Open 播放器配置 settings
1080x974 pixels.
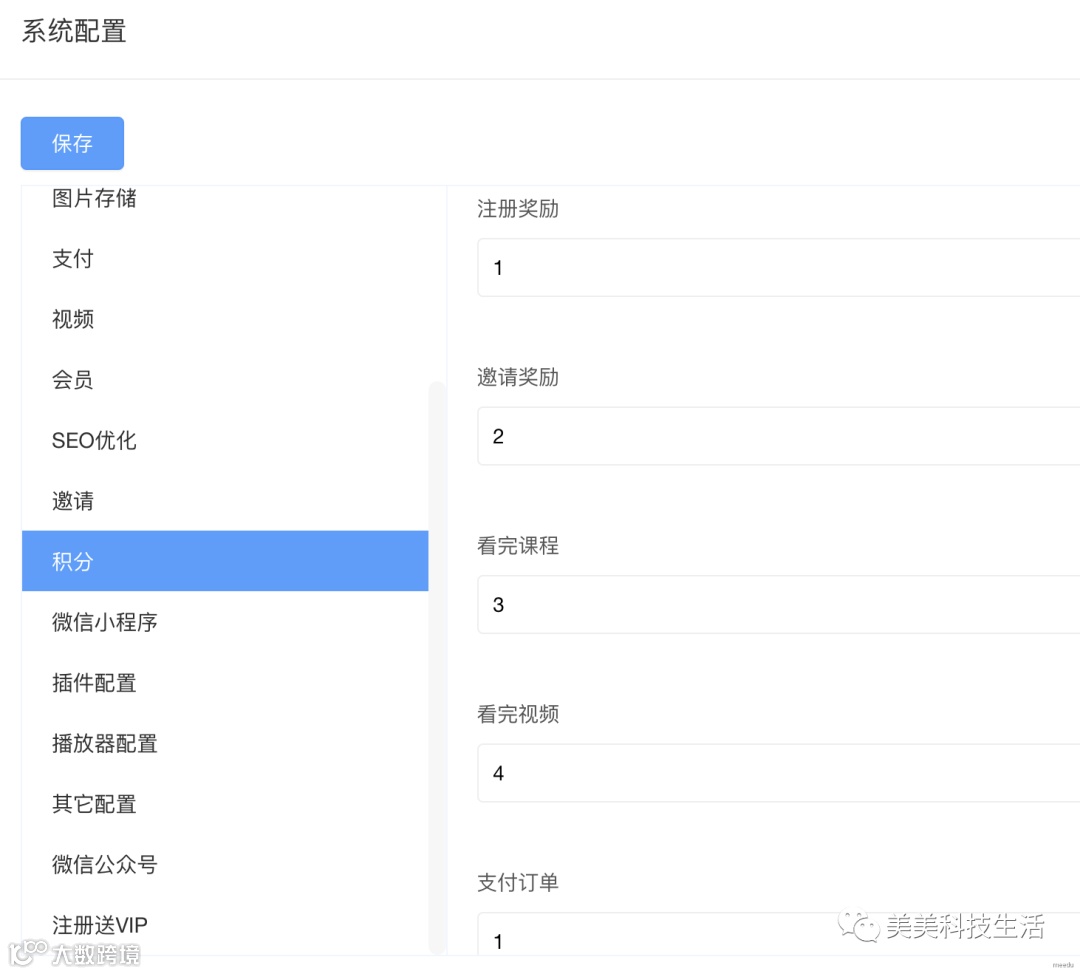(105, 744)
